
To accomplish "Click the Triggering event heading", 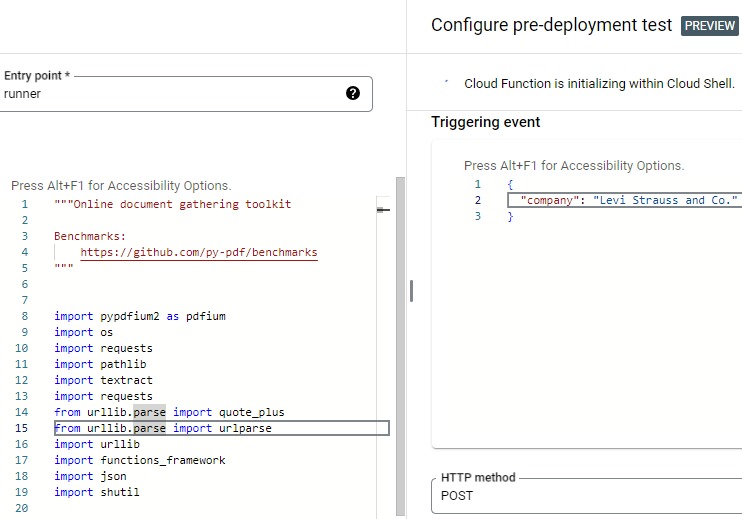I will pos(486,122).
